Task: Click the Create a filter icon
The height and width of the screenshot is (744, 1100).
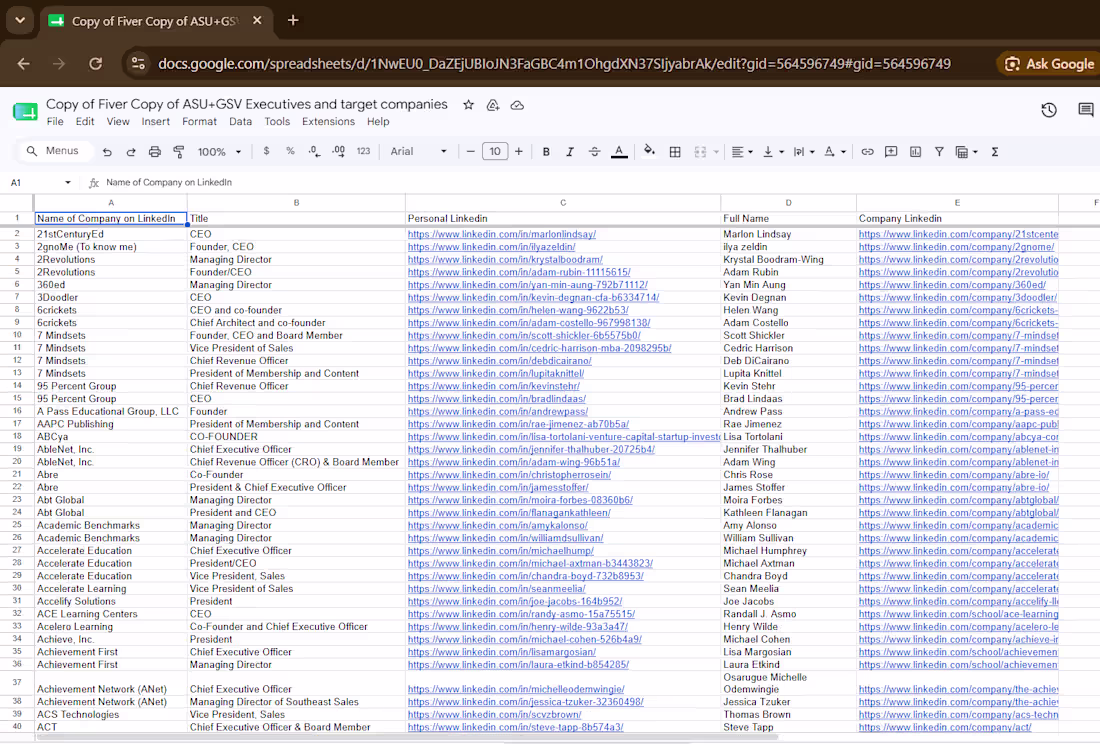Action: [x=939, y=151]
